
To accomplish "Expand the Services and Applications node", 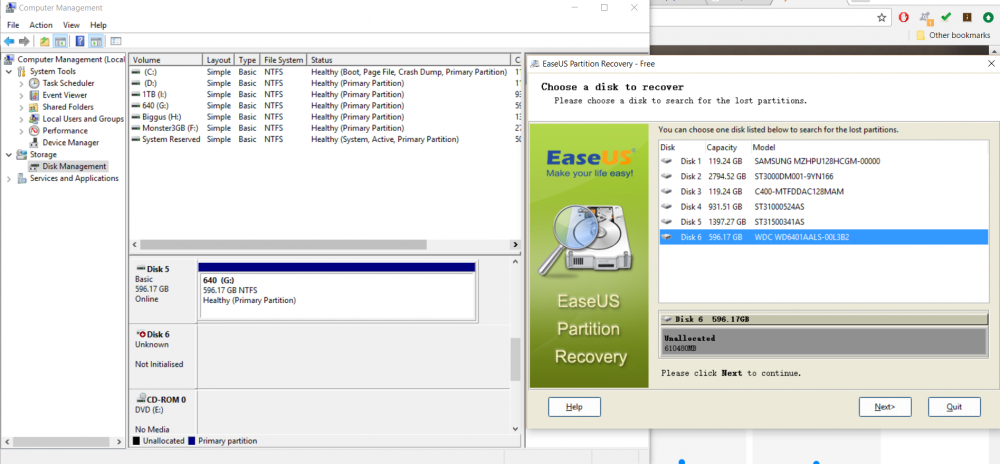I will pos(9,178).
